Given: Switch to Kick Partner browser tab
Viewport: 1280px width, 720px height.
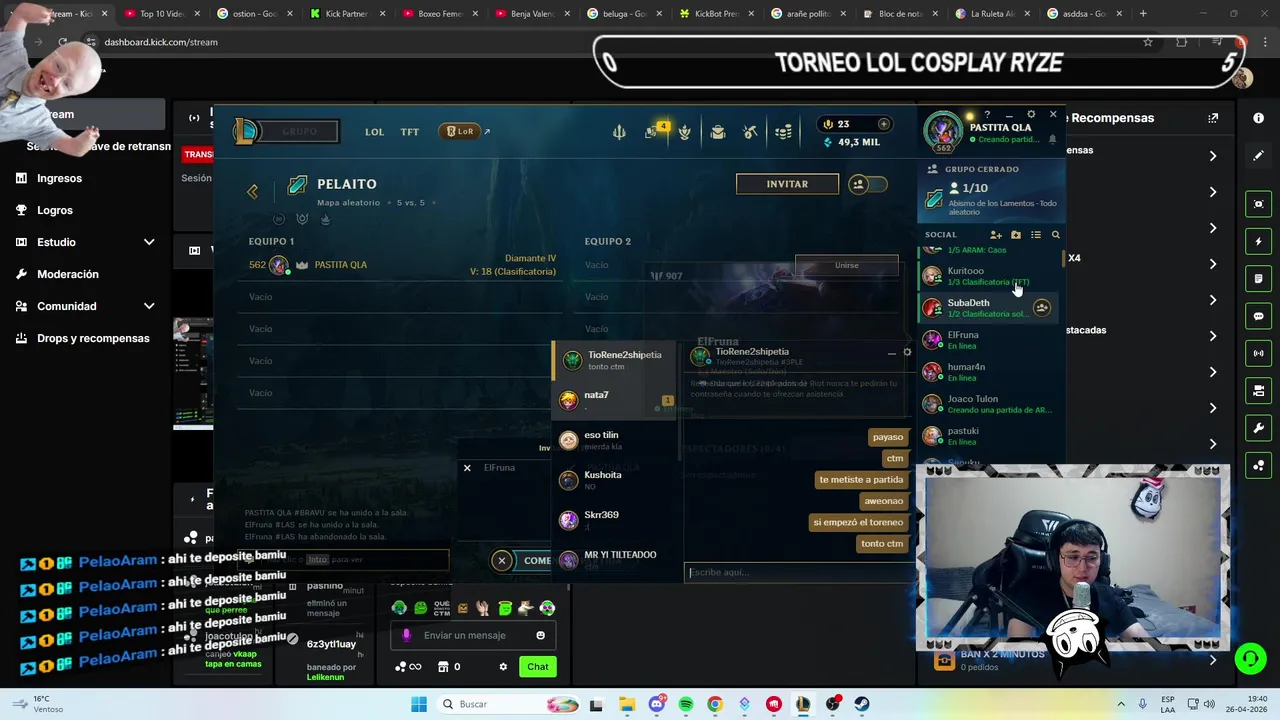Looking at the screenshot, I should (x=346, y=14).
